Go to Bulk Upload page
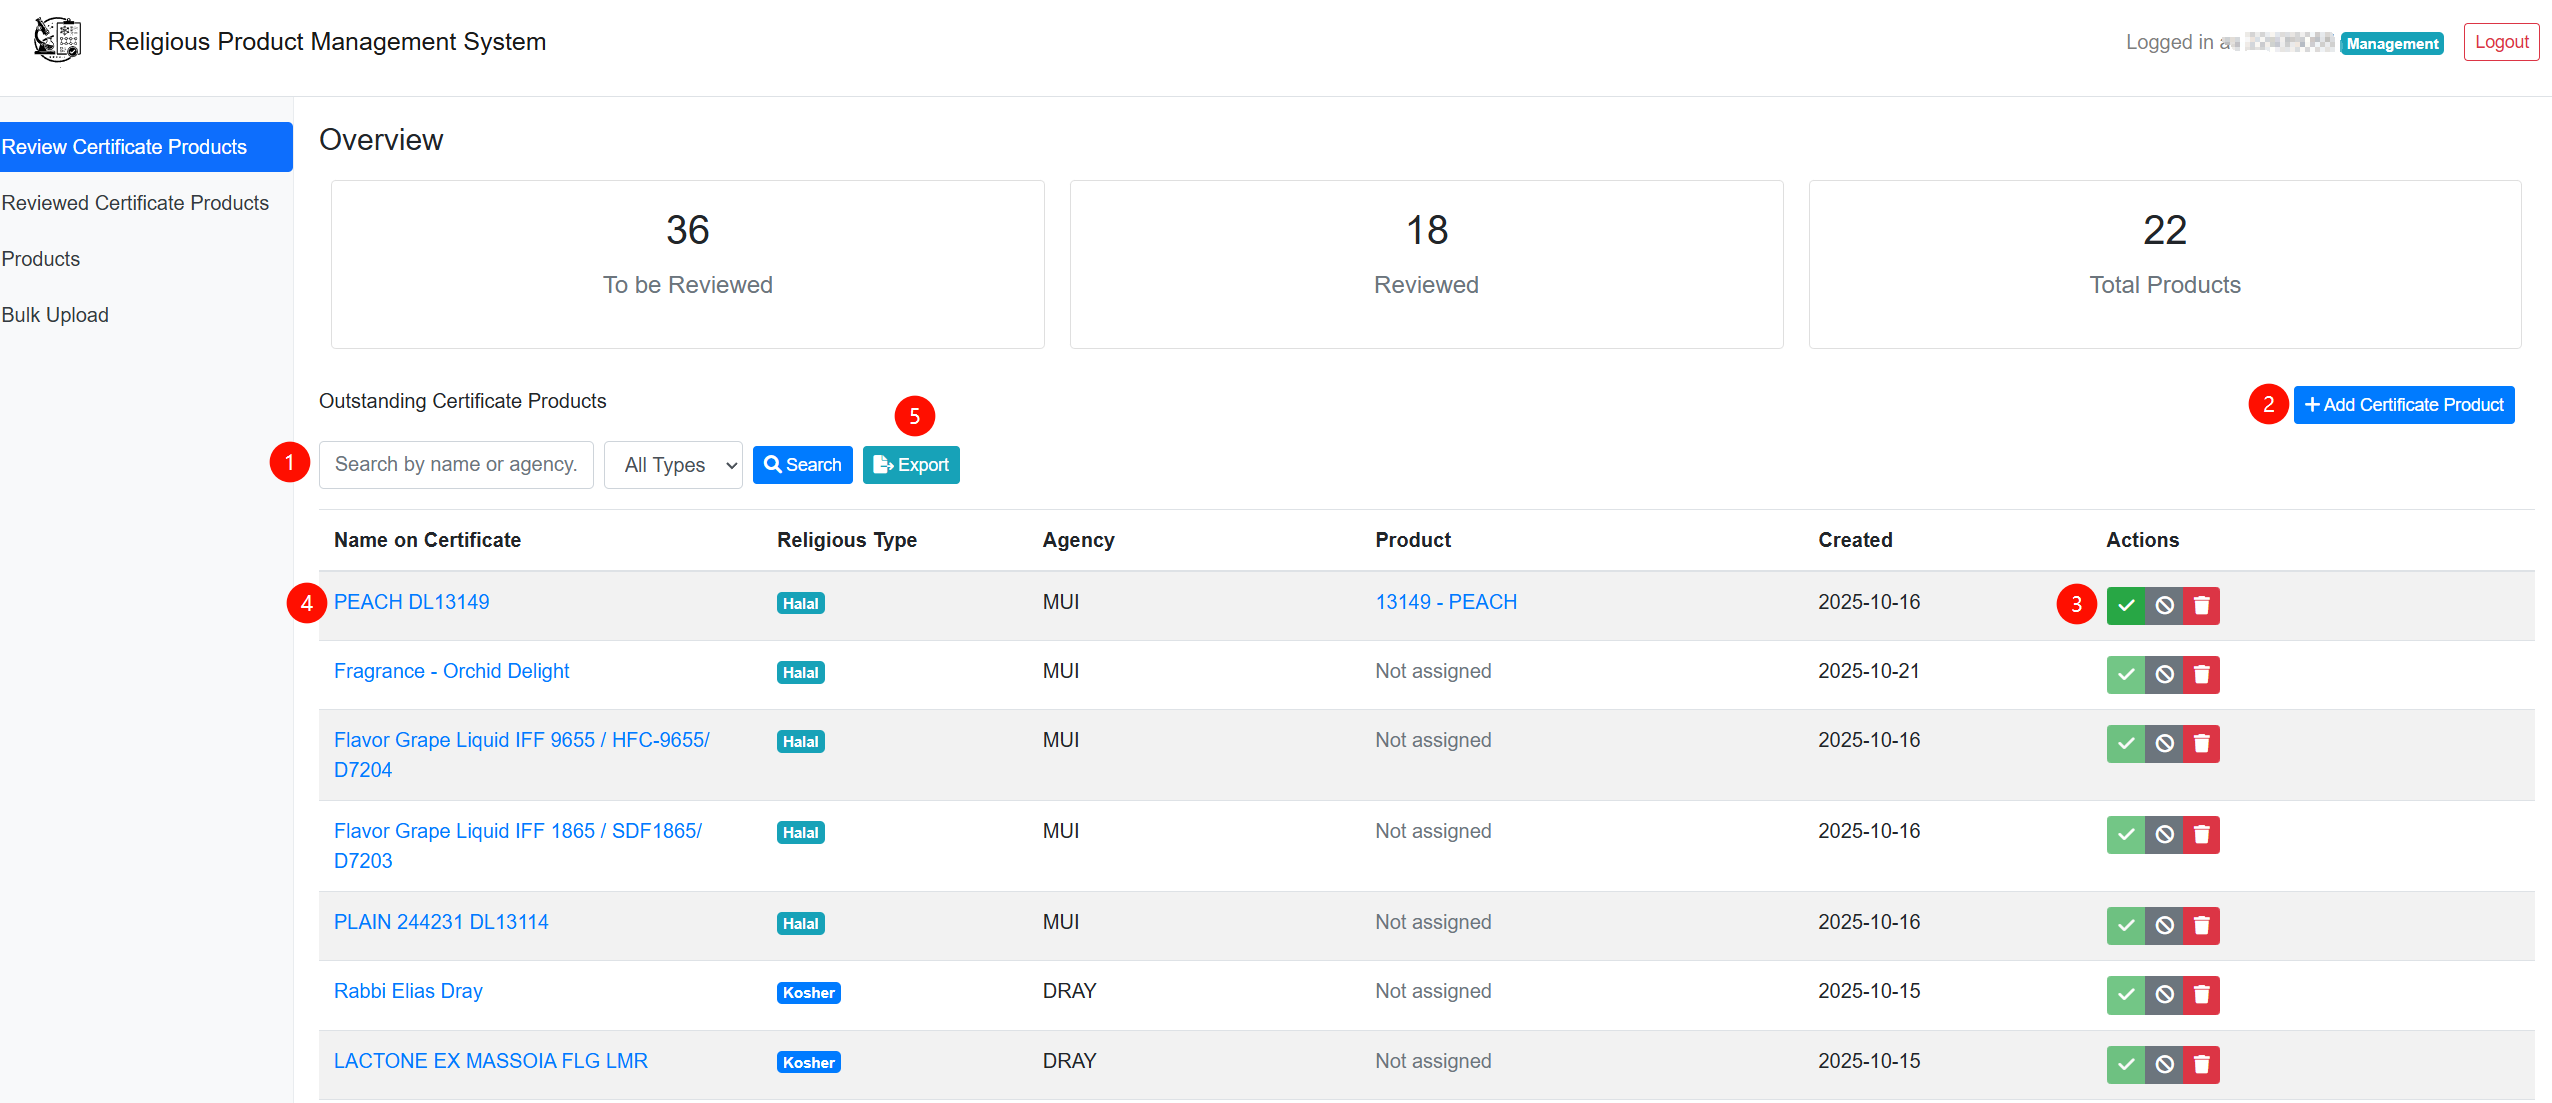2552x1103 pixels. [x=55, y=315]
